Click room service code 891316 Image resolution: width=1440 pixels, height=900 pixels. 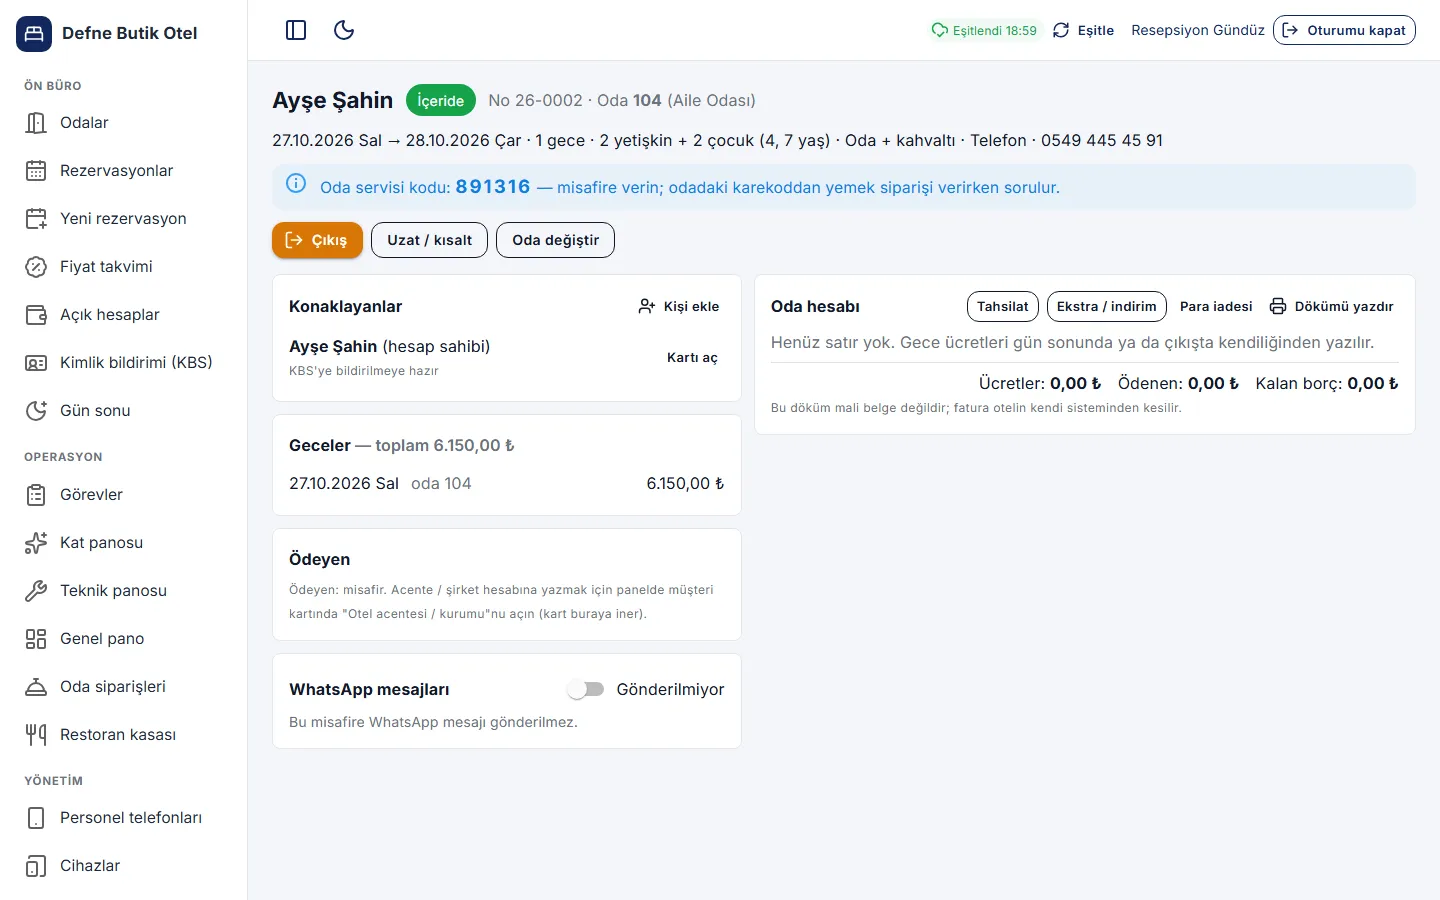tap(493, 187)
